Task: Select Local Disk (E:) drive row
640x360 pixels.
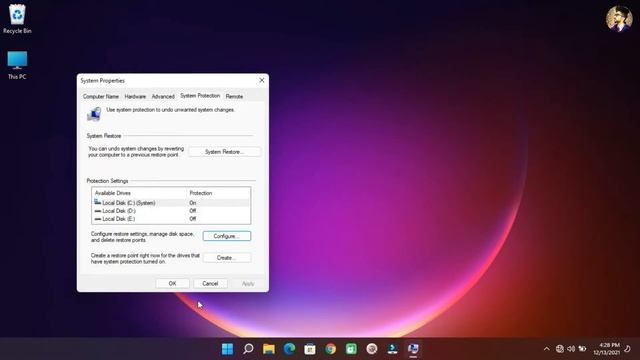Action: click(x=171, y=219)
